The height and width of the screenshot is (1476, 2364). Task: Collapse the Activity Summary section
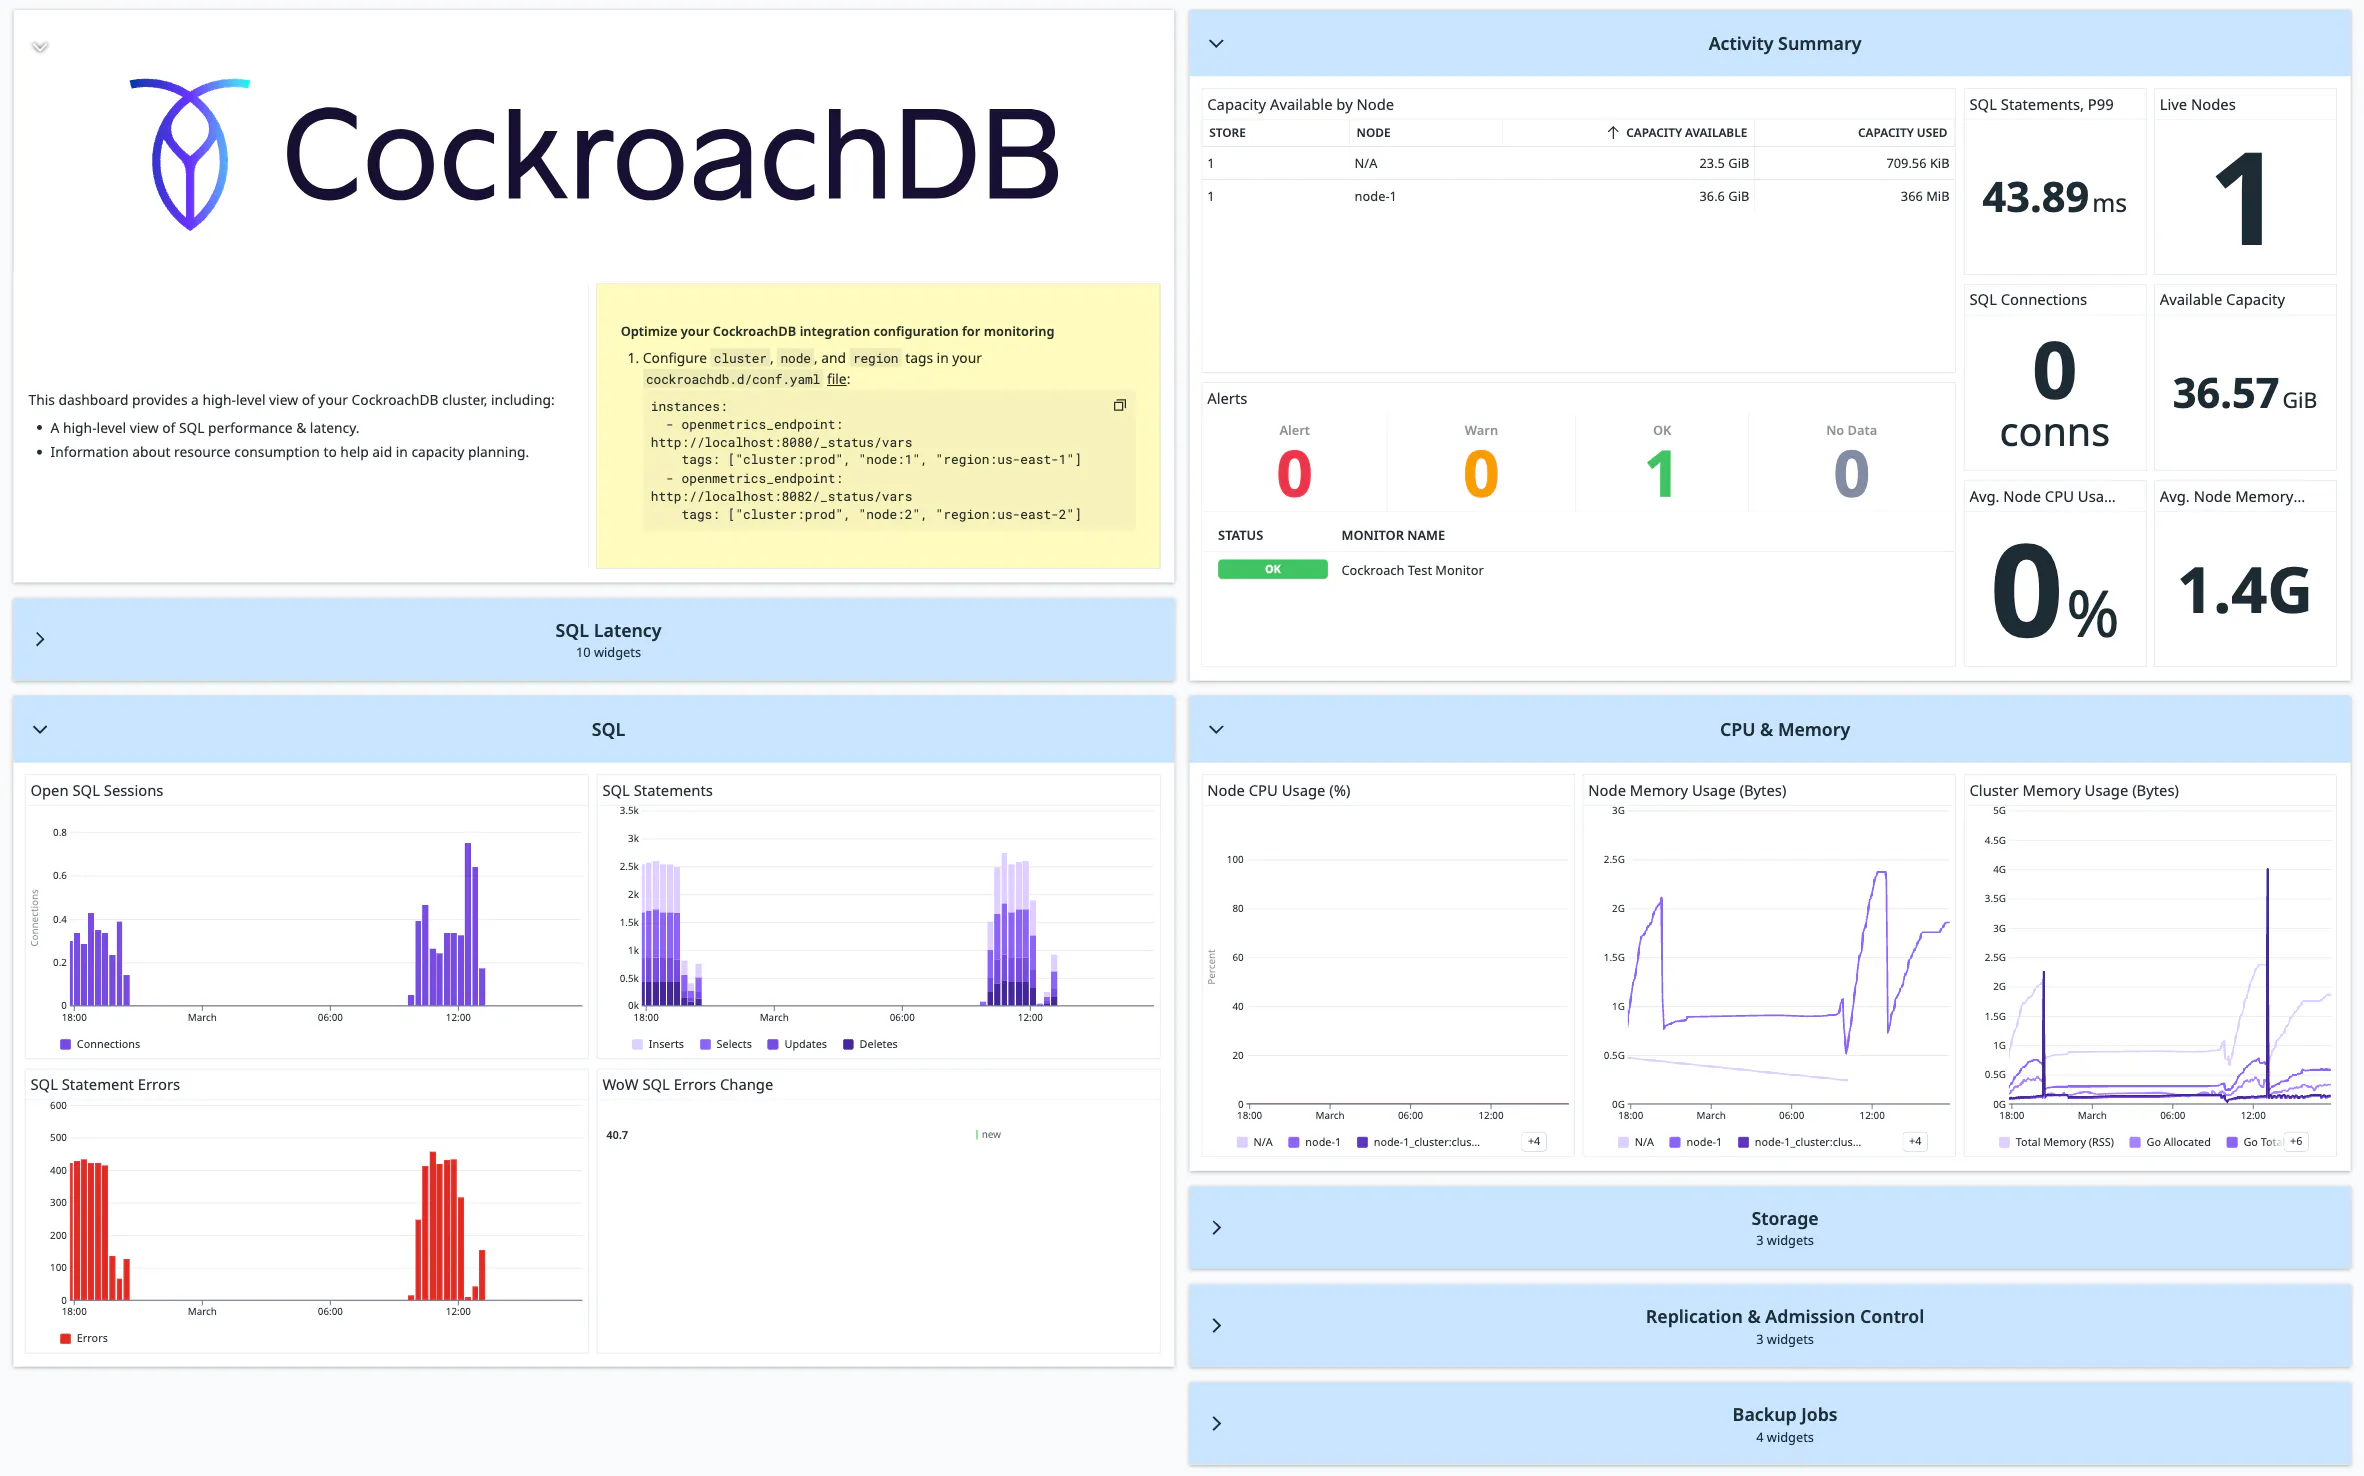1216,43
